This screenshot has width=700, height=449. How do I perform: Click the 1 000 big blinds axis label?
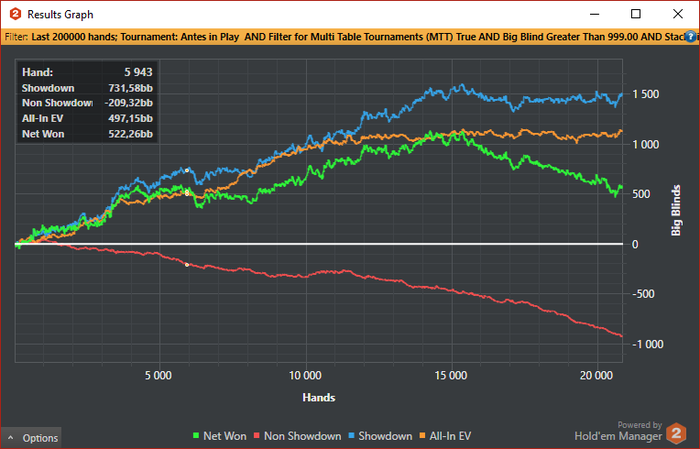(646, 144)
